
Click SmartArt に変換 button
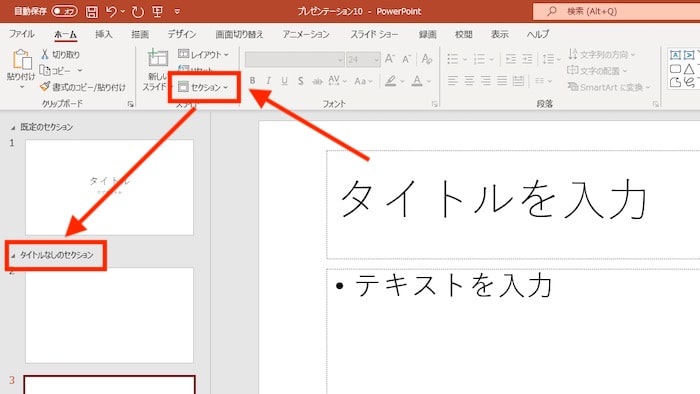coord(608,87)
